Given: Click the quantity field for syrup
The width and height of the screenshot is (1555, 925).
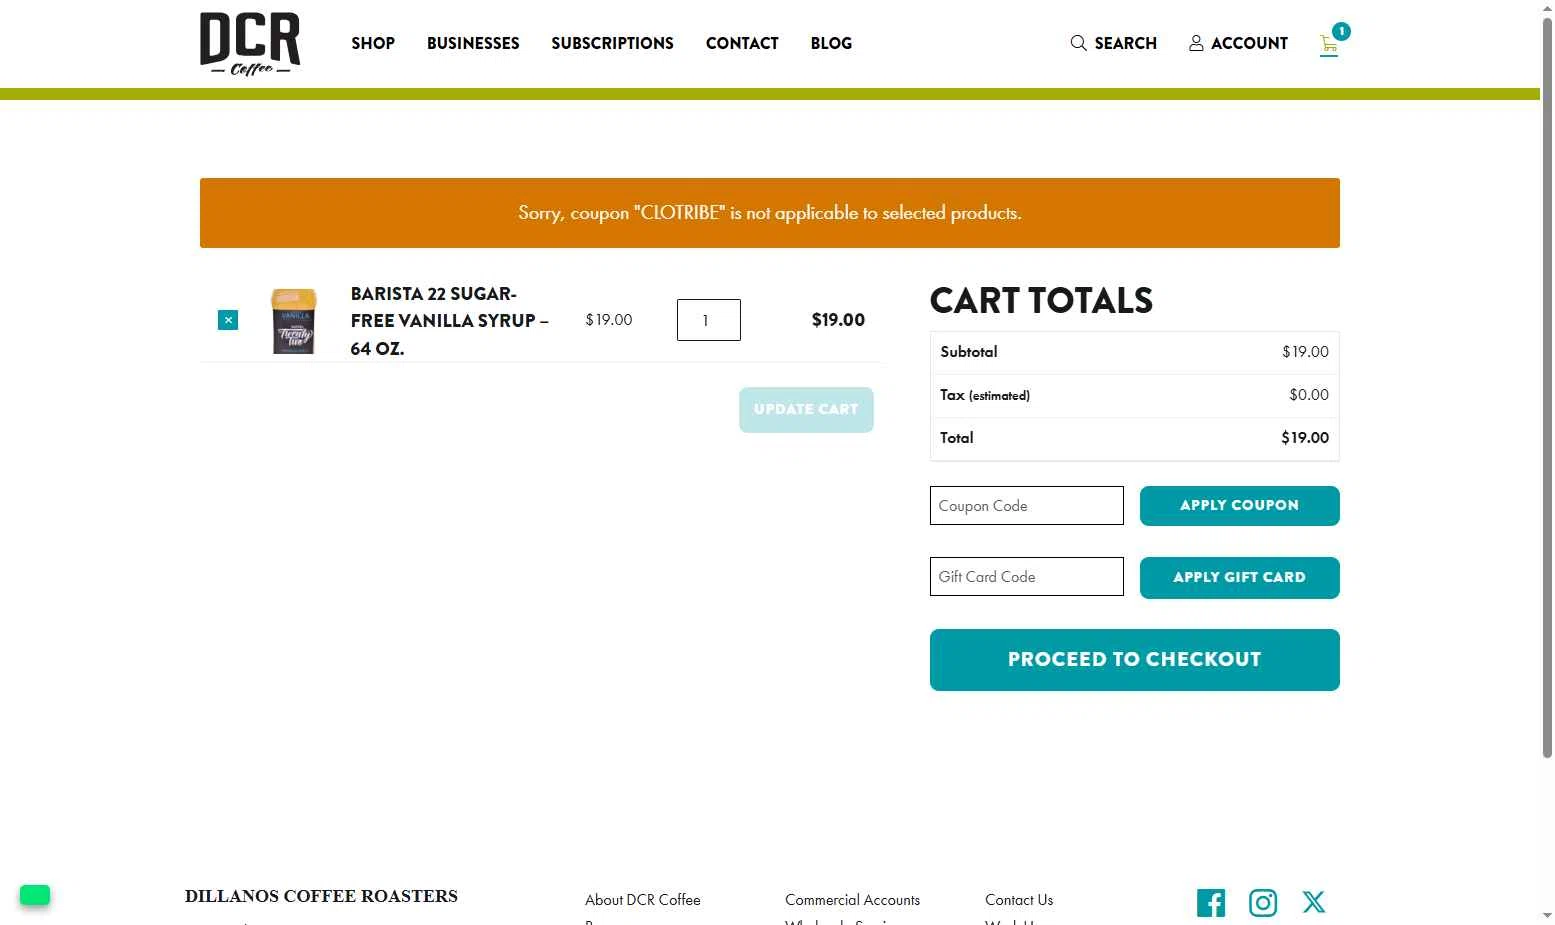Looking at the screenshot, I should click(709, 320).
